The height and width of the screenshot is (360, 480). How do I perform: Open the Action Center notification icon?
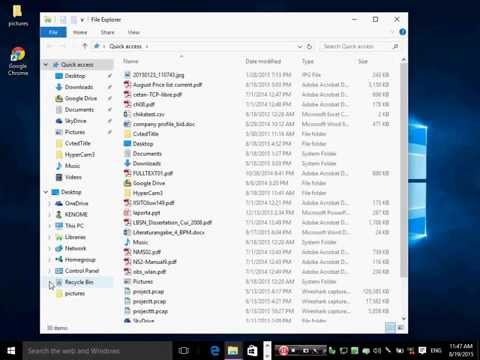(422, 350)
